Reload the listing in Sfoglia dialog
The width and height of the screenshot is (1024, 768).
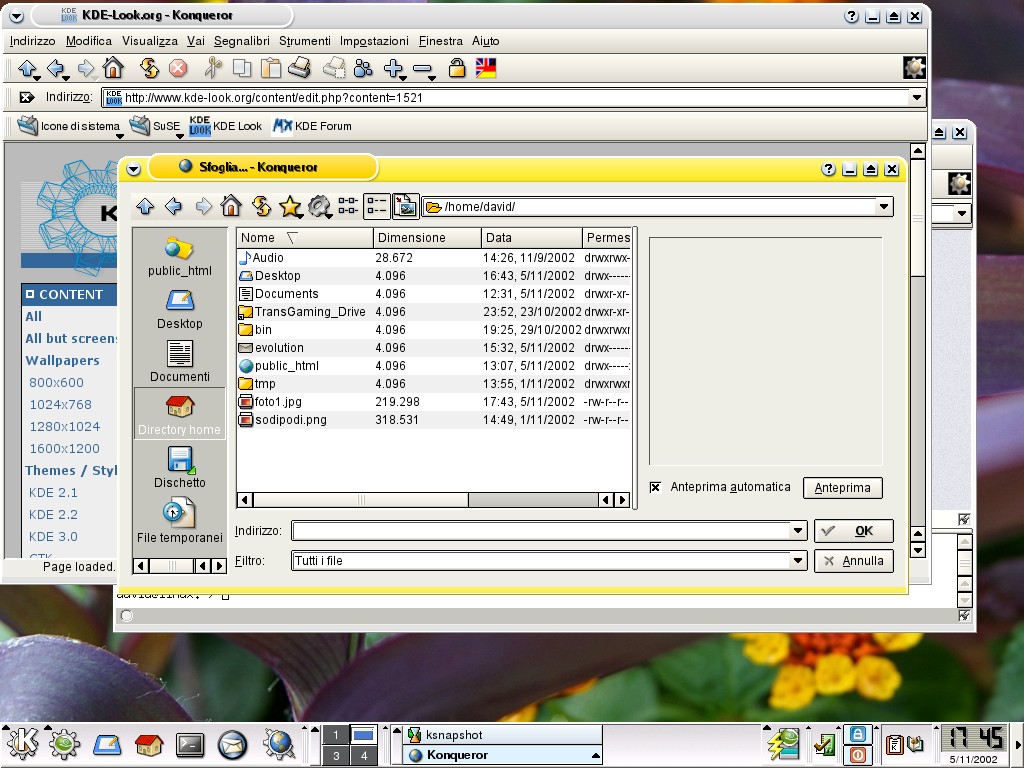coord(261,206)
